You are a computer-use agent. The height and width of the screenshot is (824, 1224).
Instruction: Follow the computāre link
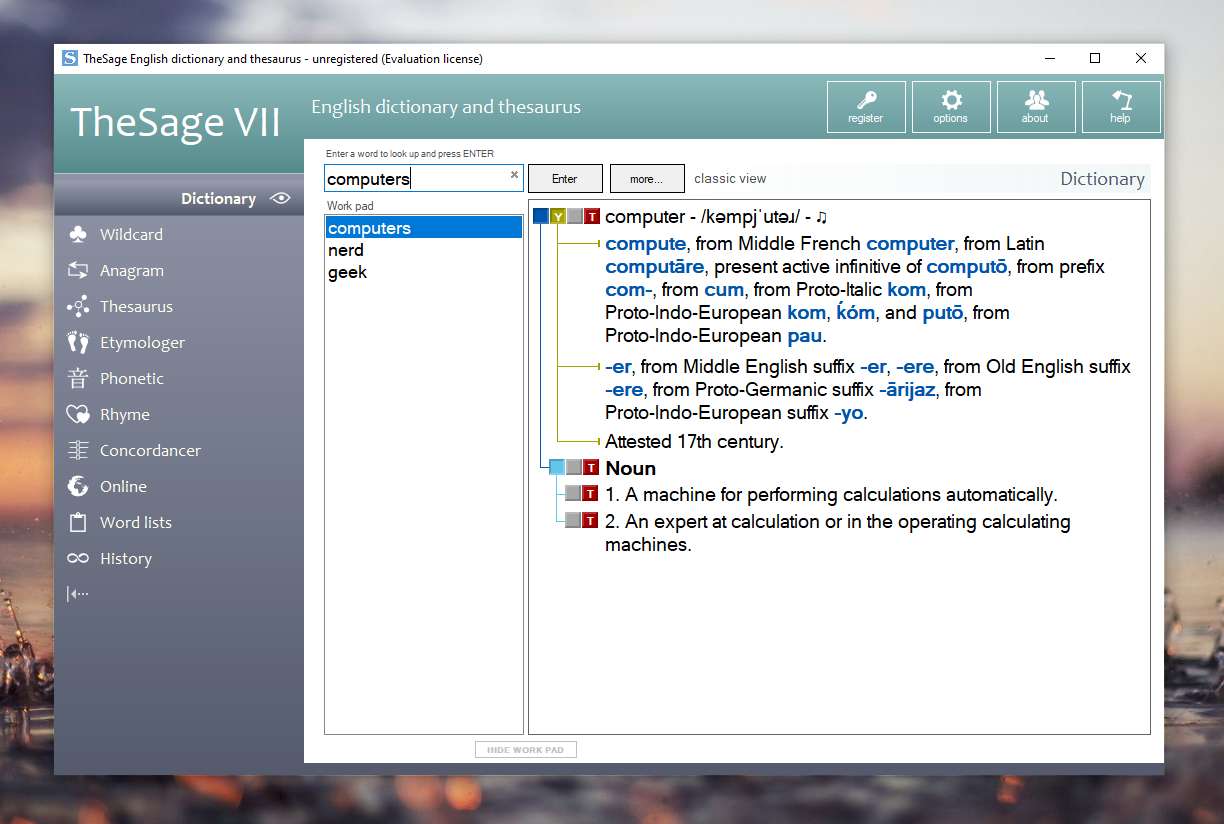655,266
